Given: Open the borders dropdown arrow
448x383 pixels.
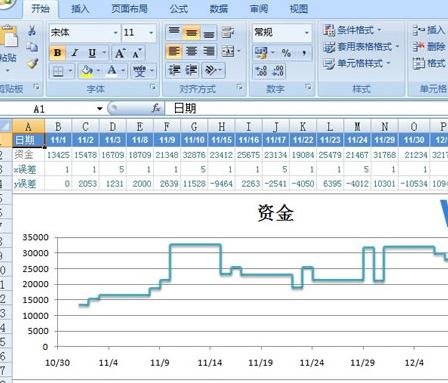Looking at the screenshot, I should pos(70,71).
